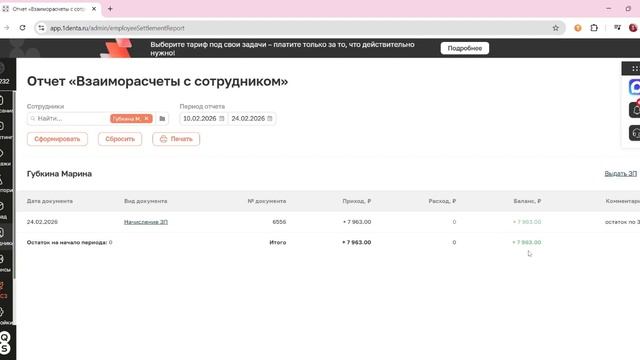Open the Chrome profile avatar

633,28
